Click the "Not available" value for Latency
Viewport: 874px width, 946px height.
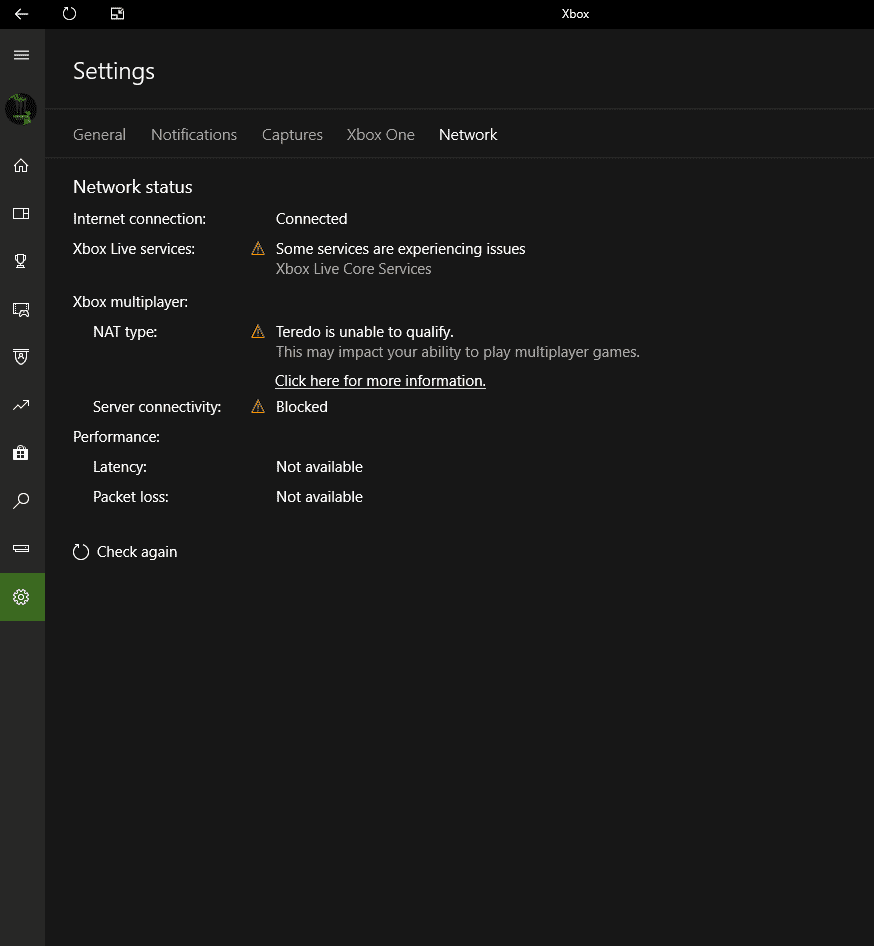(x=319, y=467)
